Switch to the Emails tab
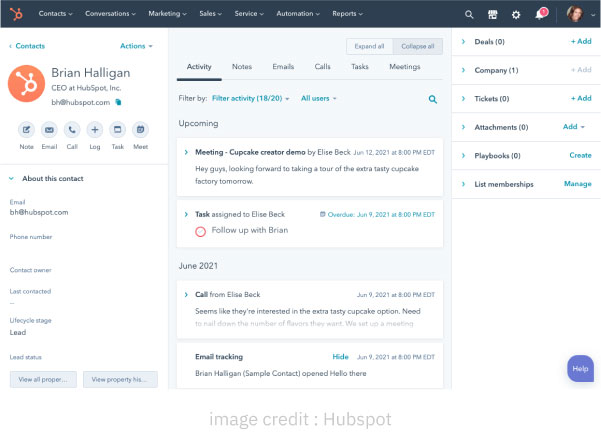 click(283, 67)
